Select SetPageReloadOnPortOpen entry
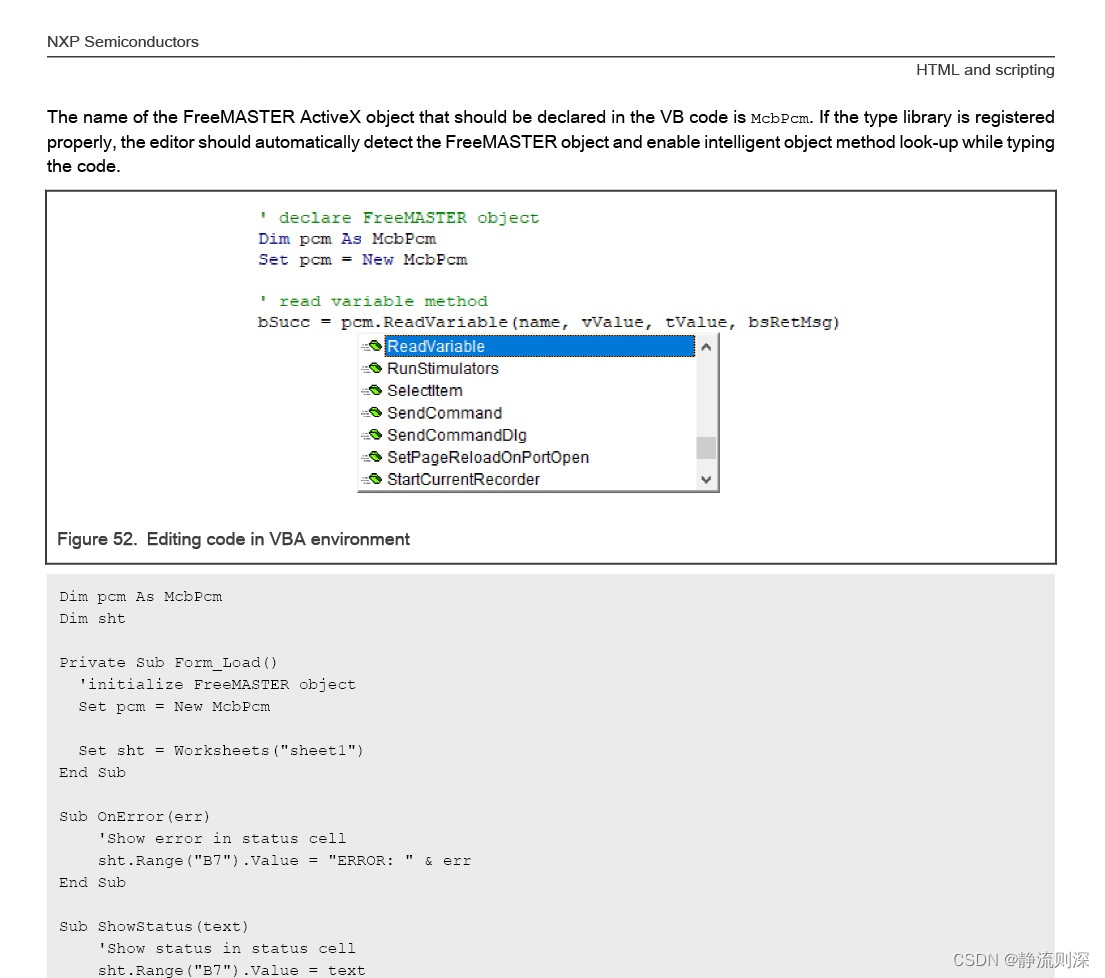This screenshot has width=1105, height=978. pyautogui.click(x=488, y=457)
